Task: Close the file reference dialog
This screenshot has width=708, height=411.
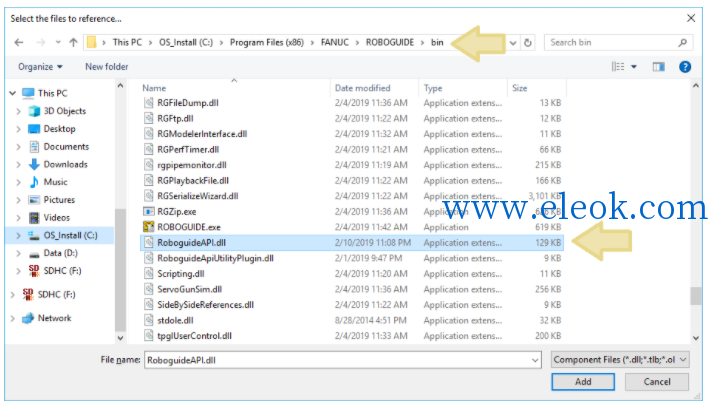Action: [691, 18]
